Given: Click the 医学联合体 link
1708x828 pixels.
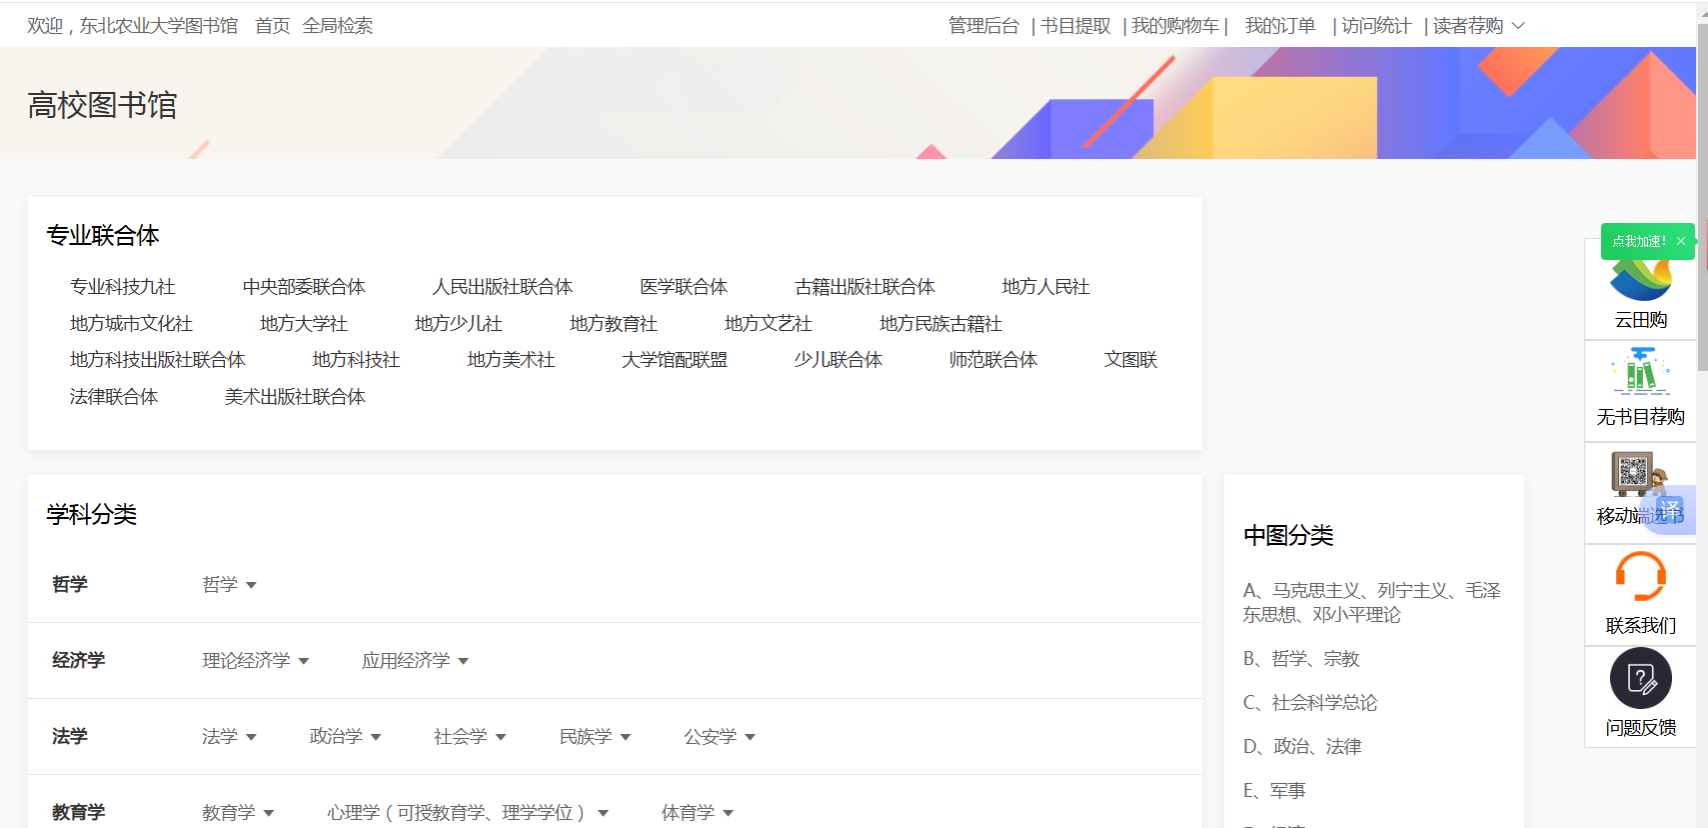Looking at the screenshot, I should pos(683,287).
